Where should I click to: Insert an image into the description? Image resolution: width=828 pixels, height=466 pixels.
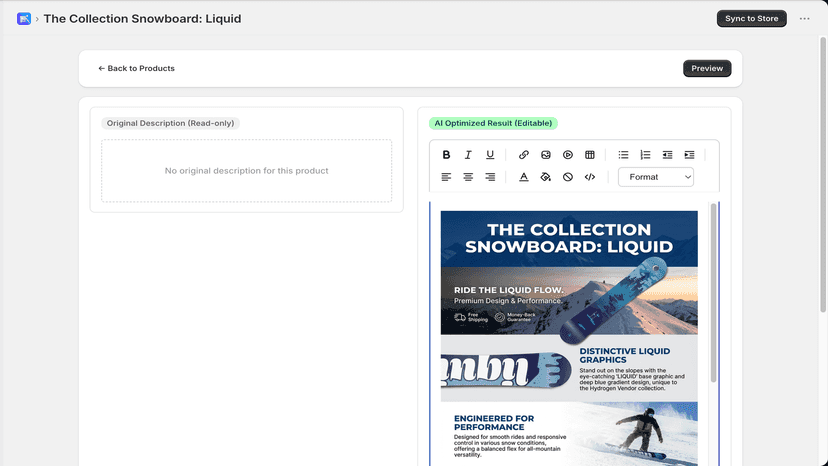click(546, 155)
